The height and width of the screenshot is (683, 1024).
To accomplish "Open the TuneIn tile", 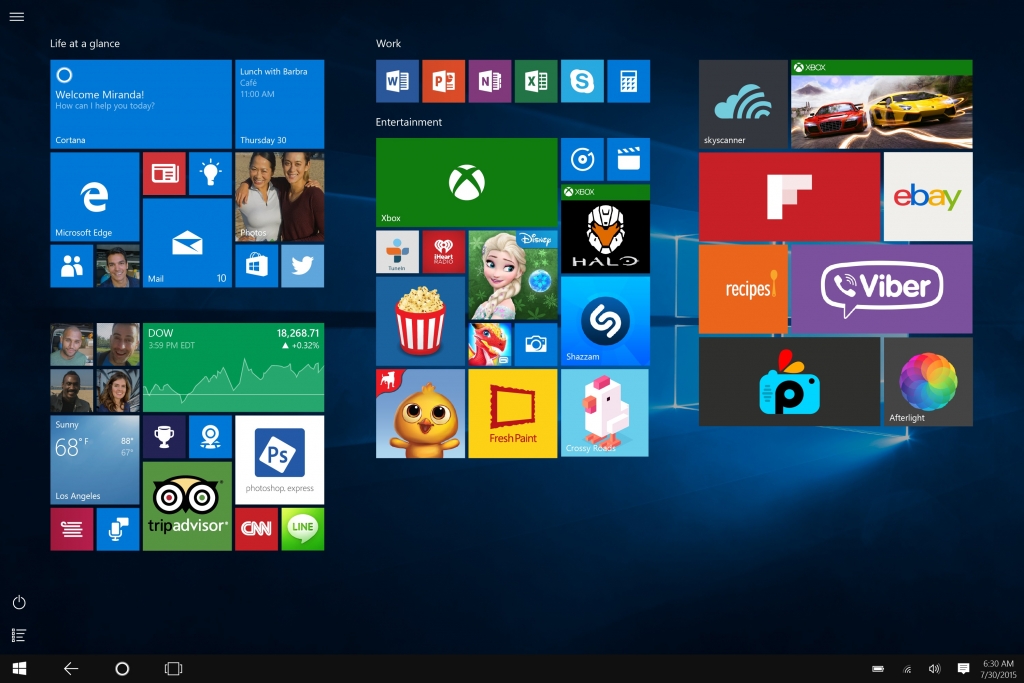I will coord(397,251).
